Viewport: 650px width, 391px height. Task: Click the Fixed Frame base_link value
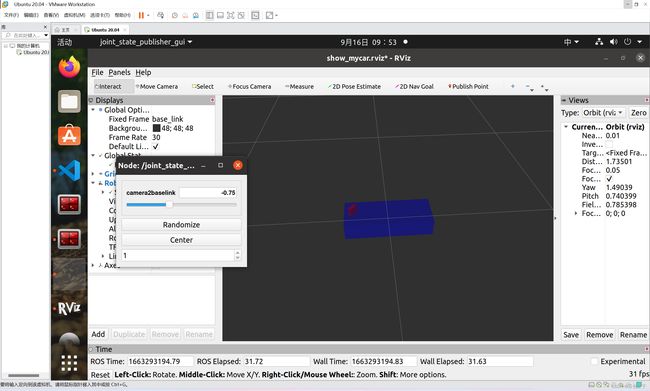coord(167,119)
